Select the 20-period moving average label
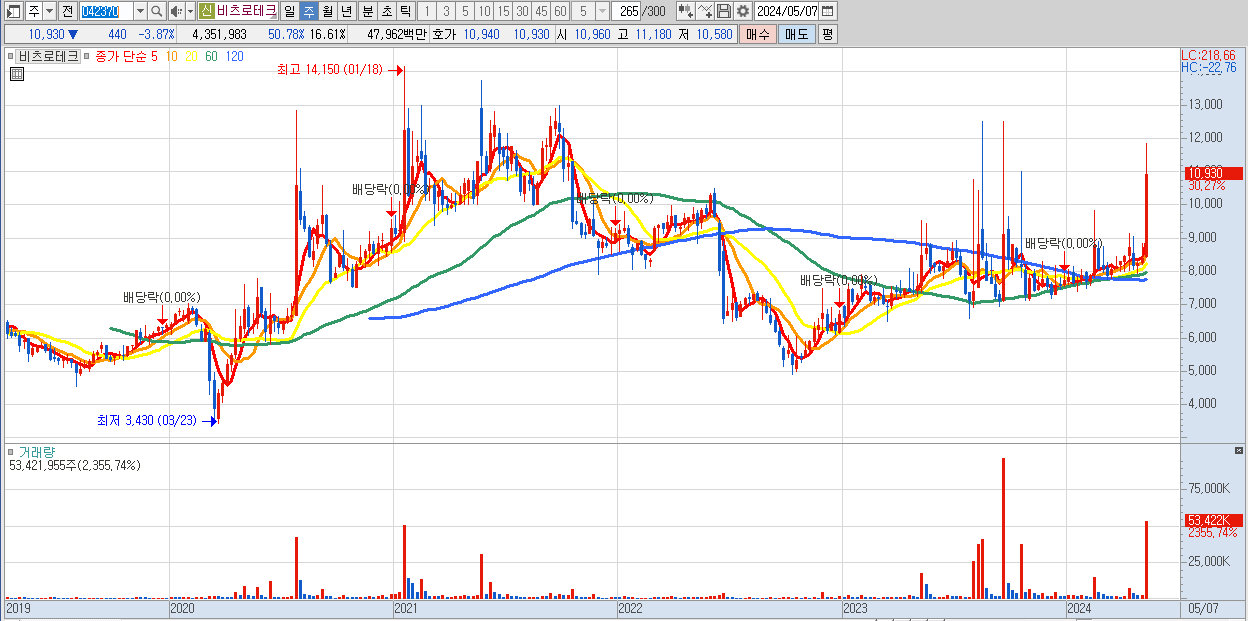This screenshot has width=1248, height=621. (191, 56)
